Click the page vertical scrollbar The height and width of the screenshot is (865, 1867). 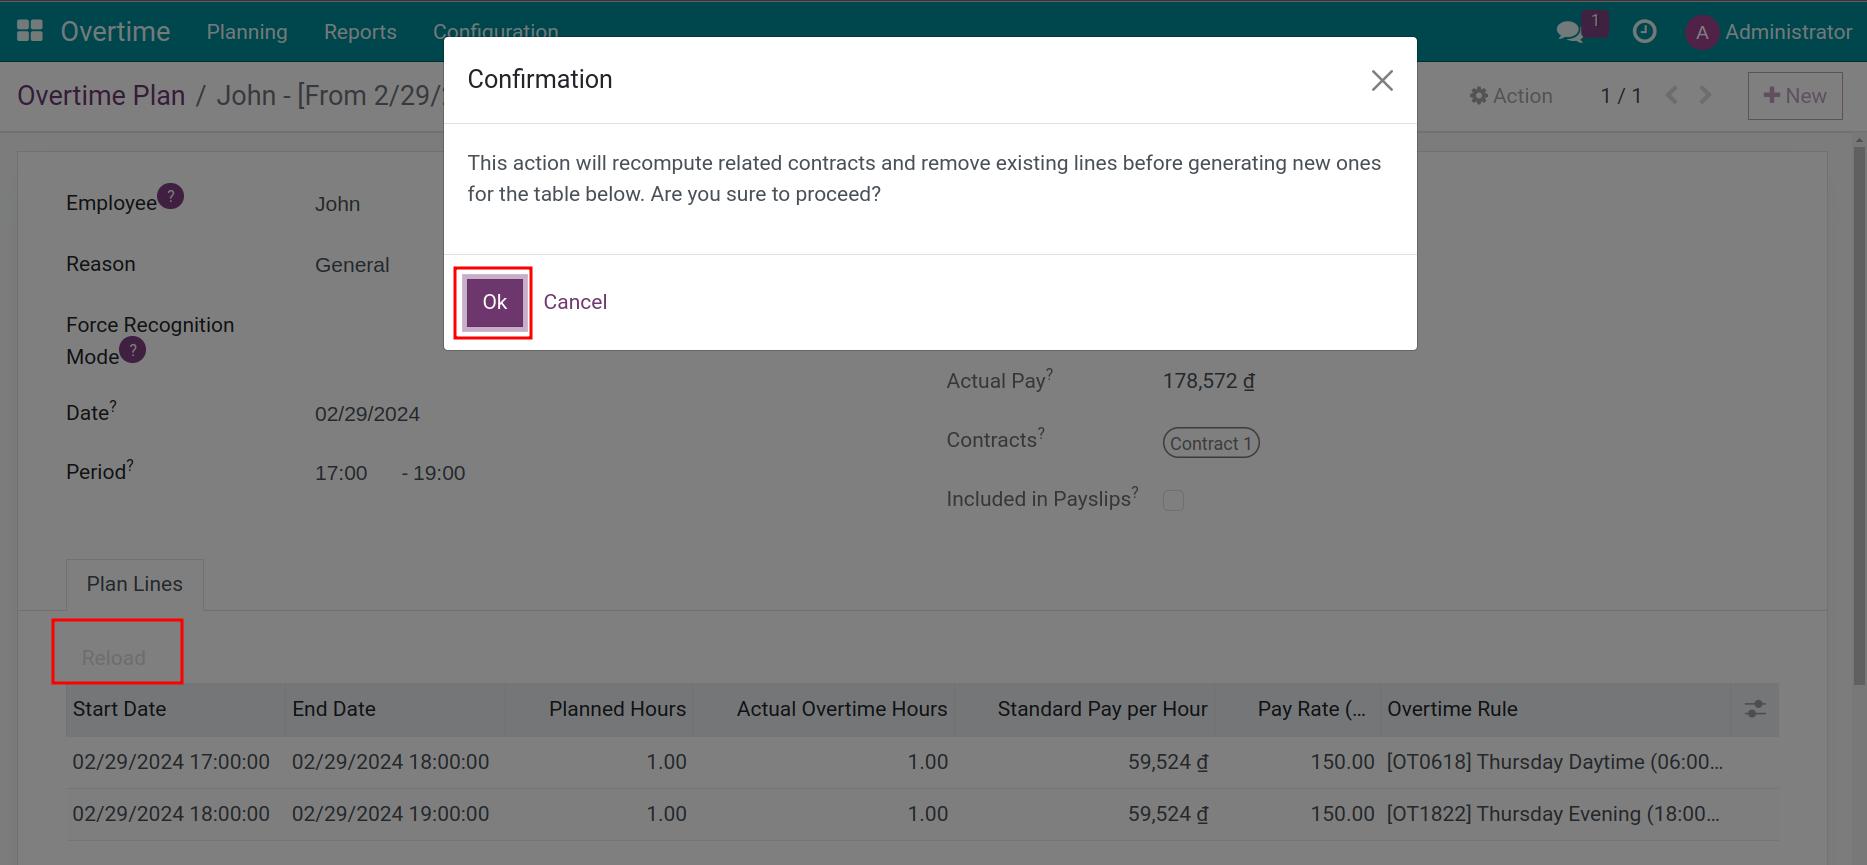click(x=1859, y=415)
